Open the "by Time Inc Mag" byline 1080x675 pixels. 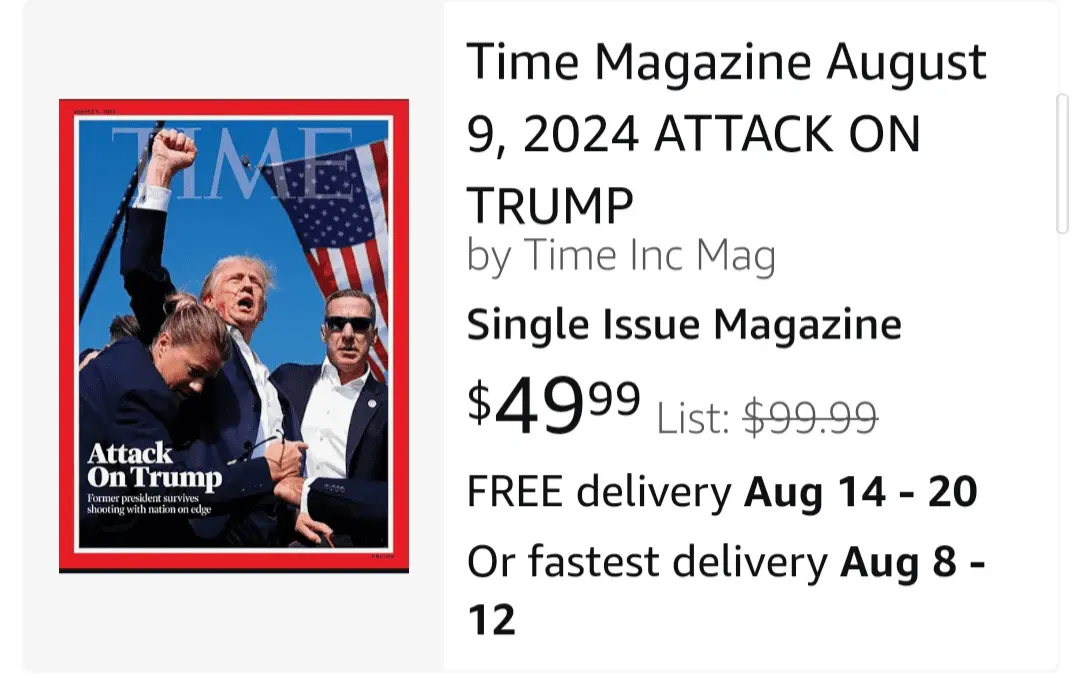pos(621,257)
